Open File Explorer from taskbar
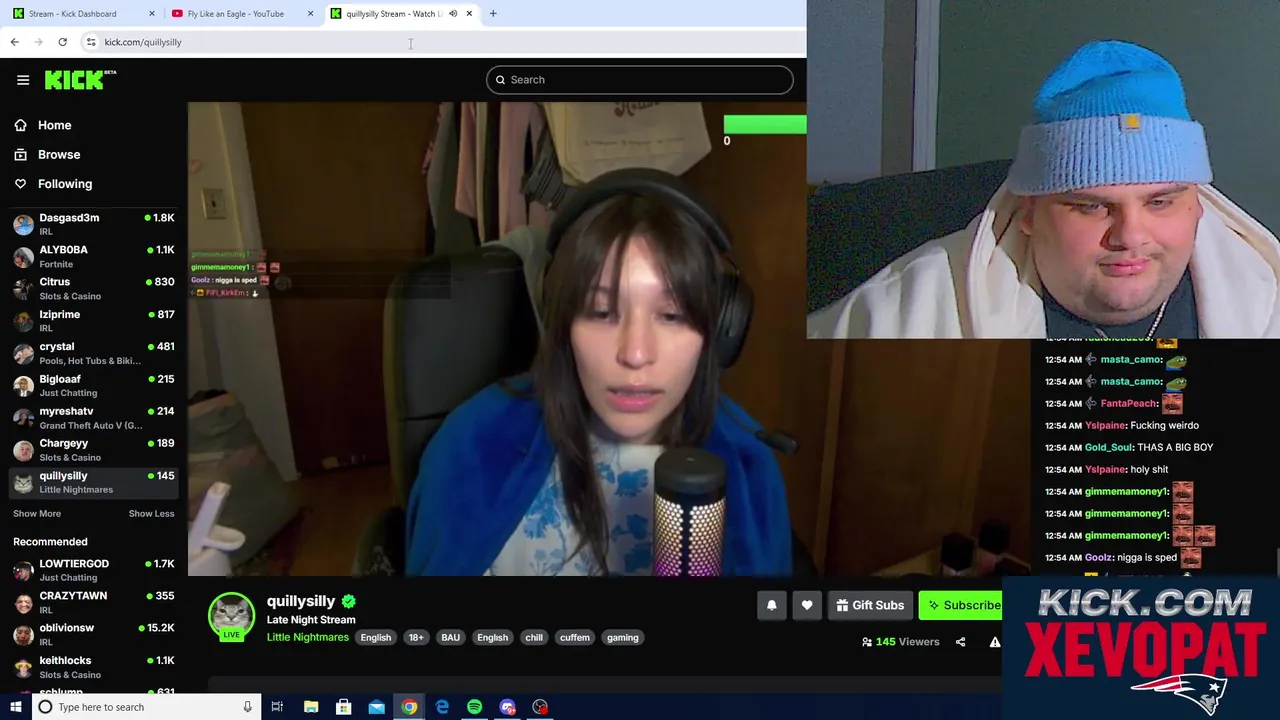This screenshot has width=1280, height=720. tap(311, 707)
